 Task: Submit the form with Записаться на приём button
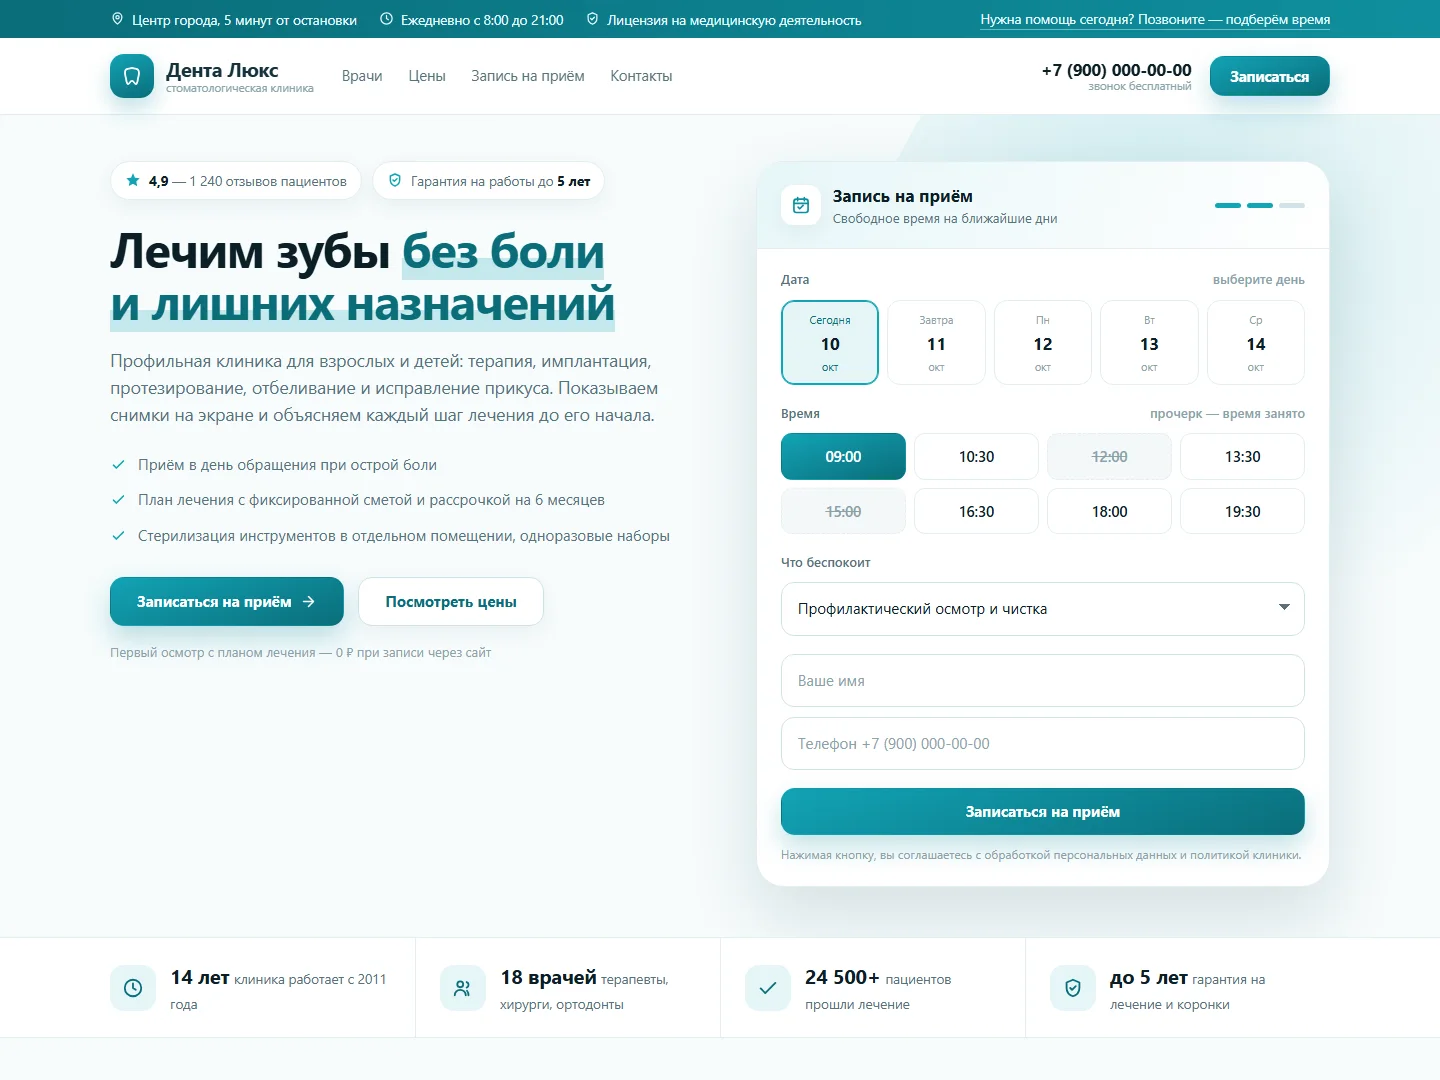(x=1043, y=811)
